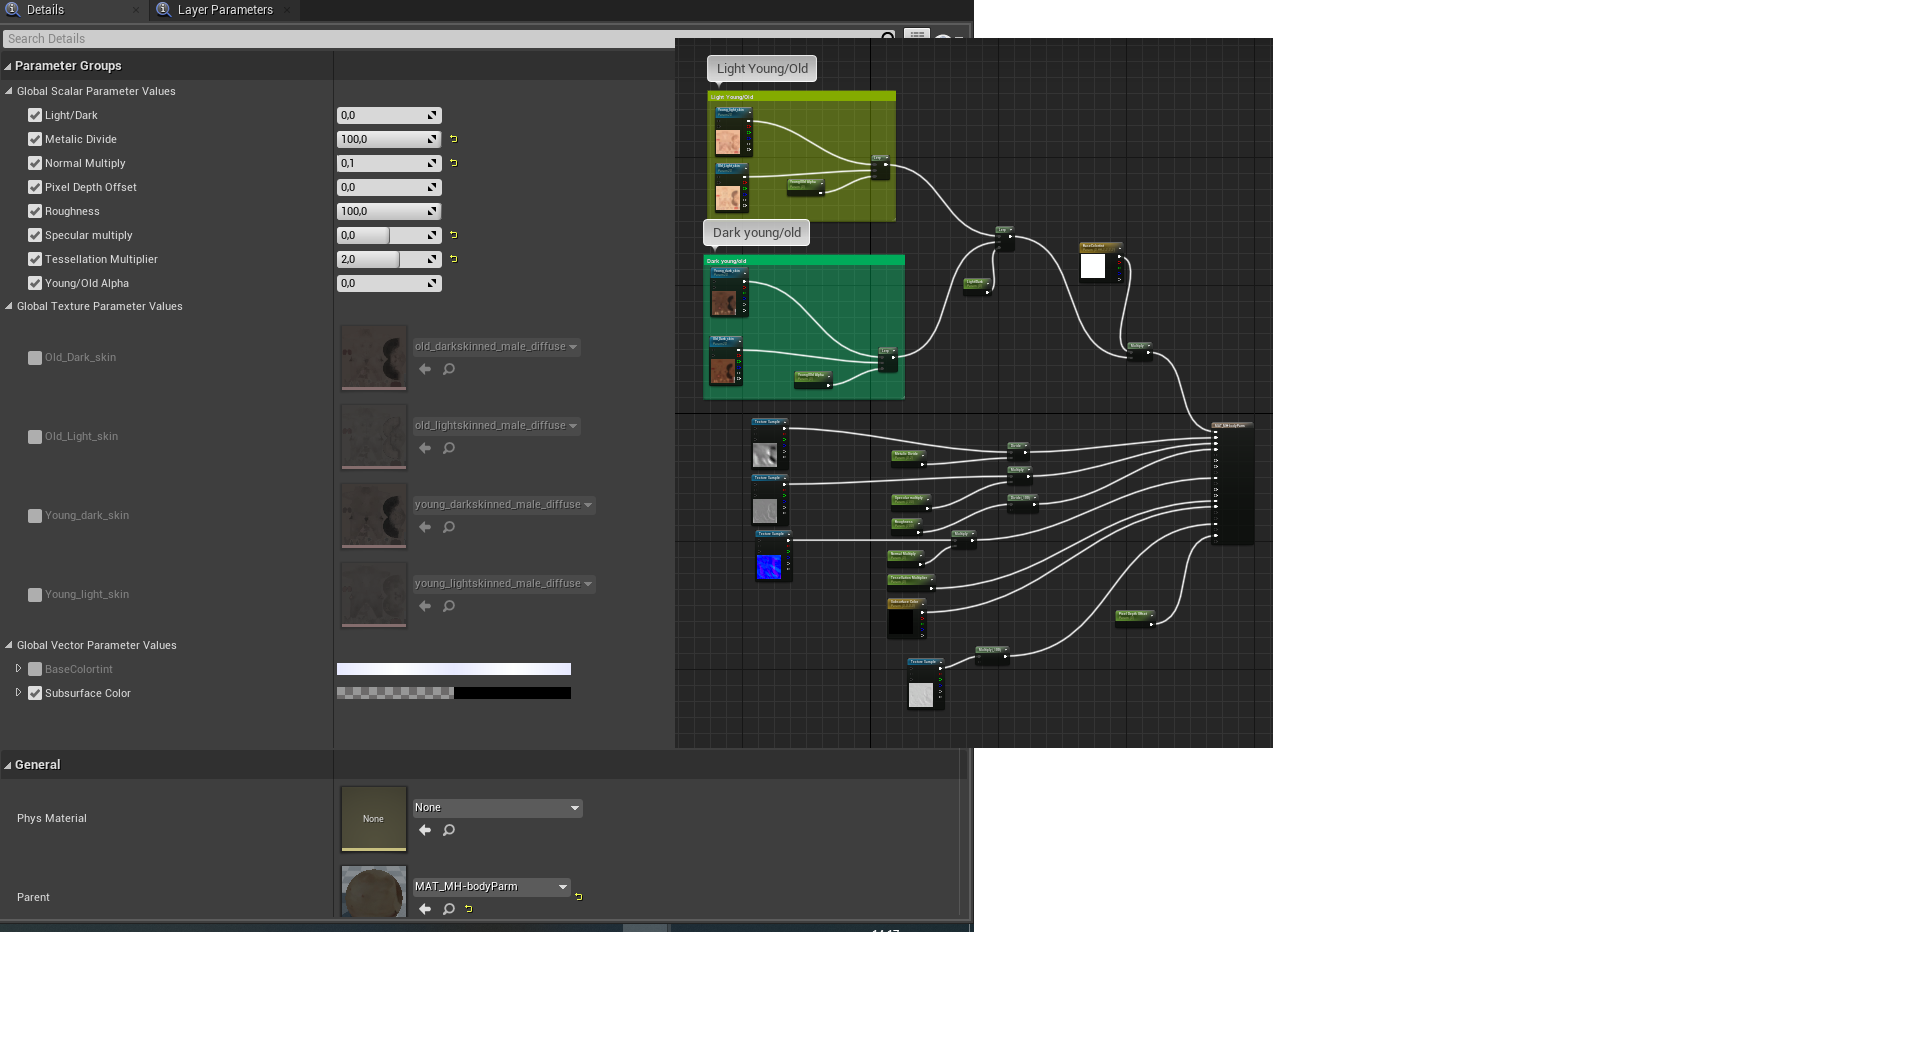Reset Parent material to default
1928x1048 pixels.
[578, 896]
